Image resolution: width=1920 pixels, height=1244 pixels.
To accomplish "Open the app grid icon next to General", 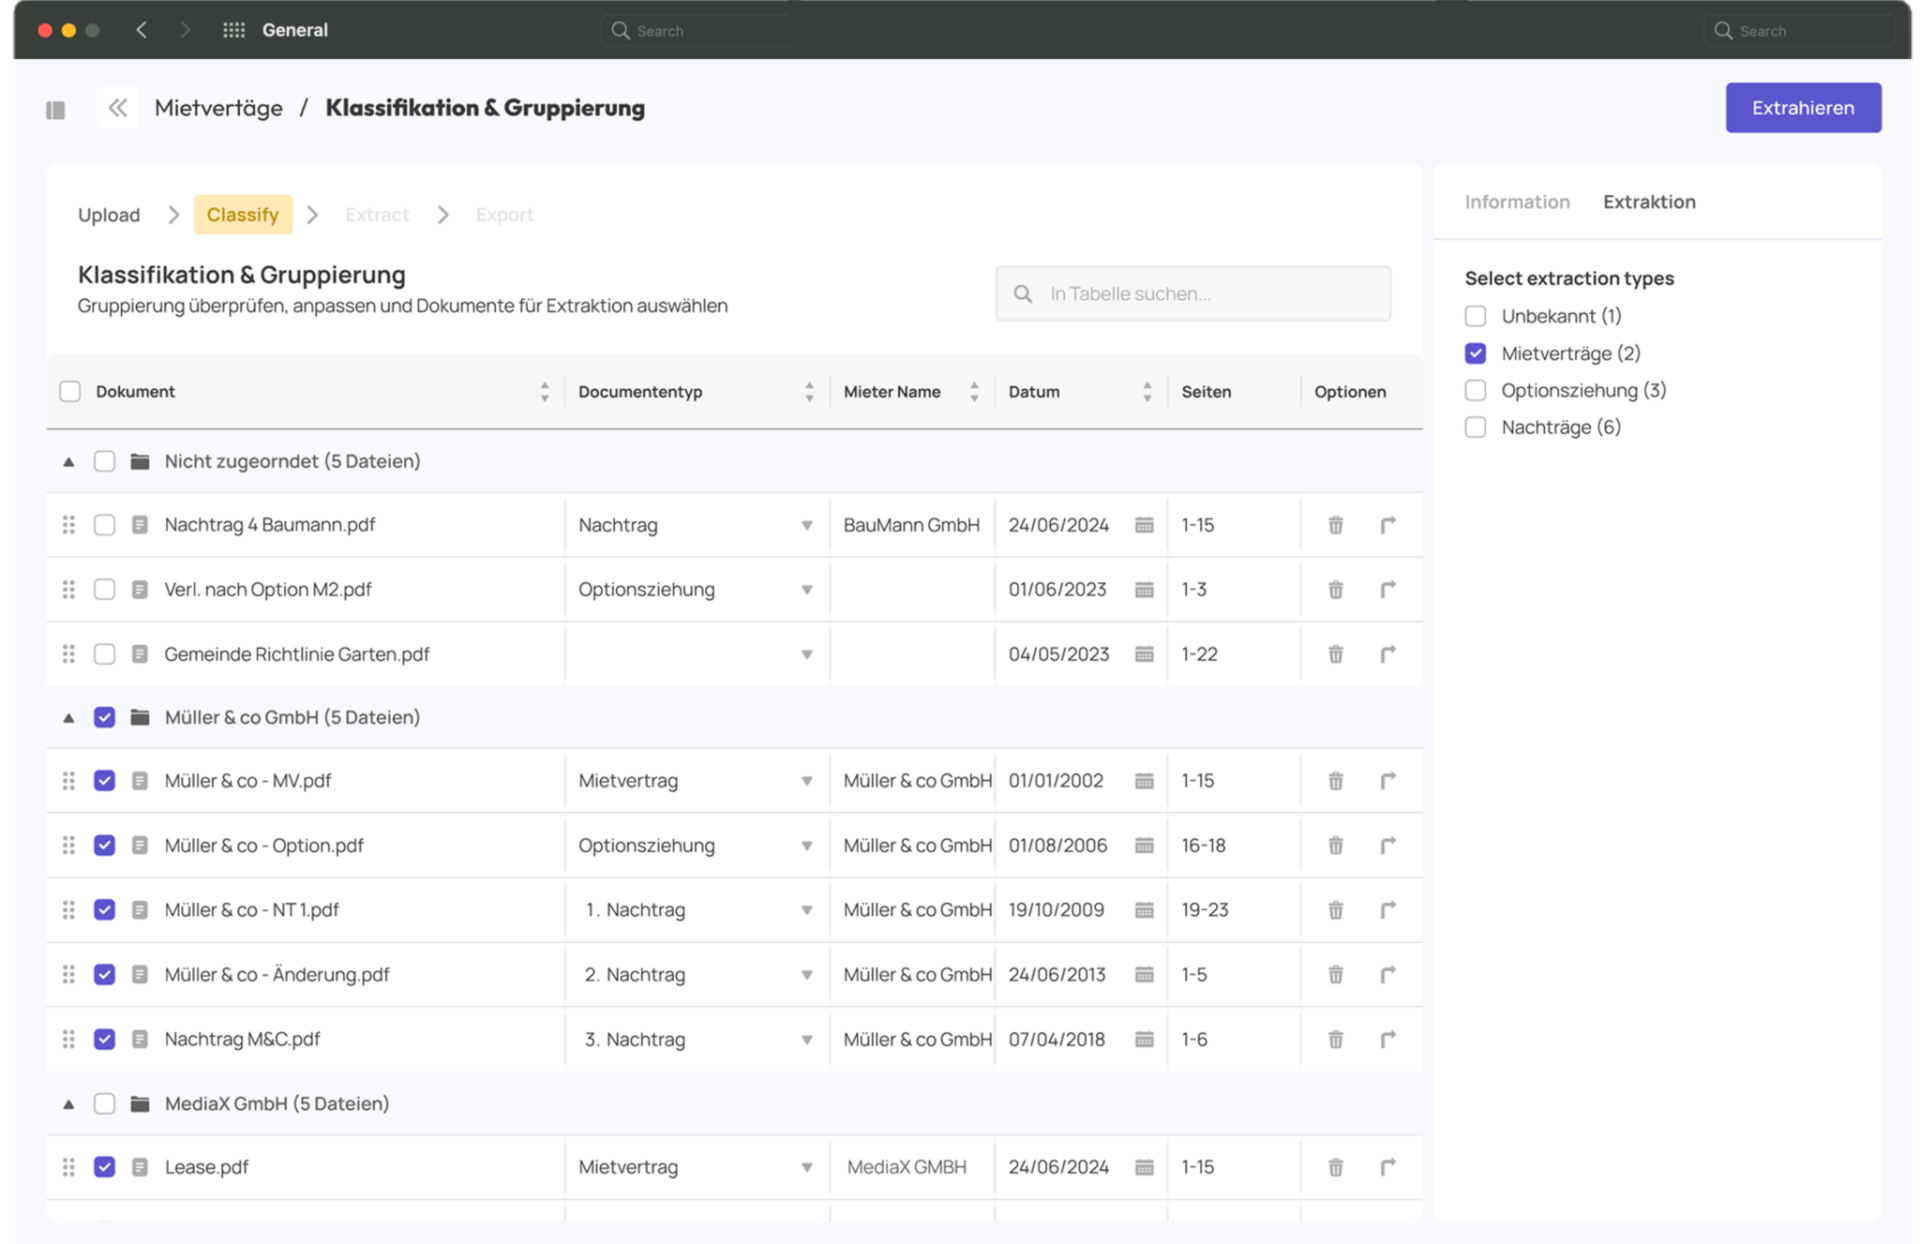I will pyautogui.click(x=234, y=30).
